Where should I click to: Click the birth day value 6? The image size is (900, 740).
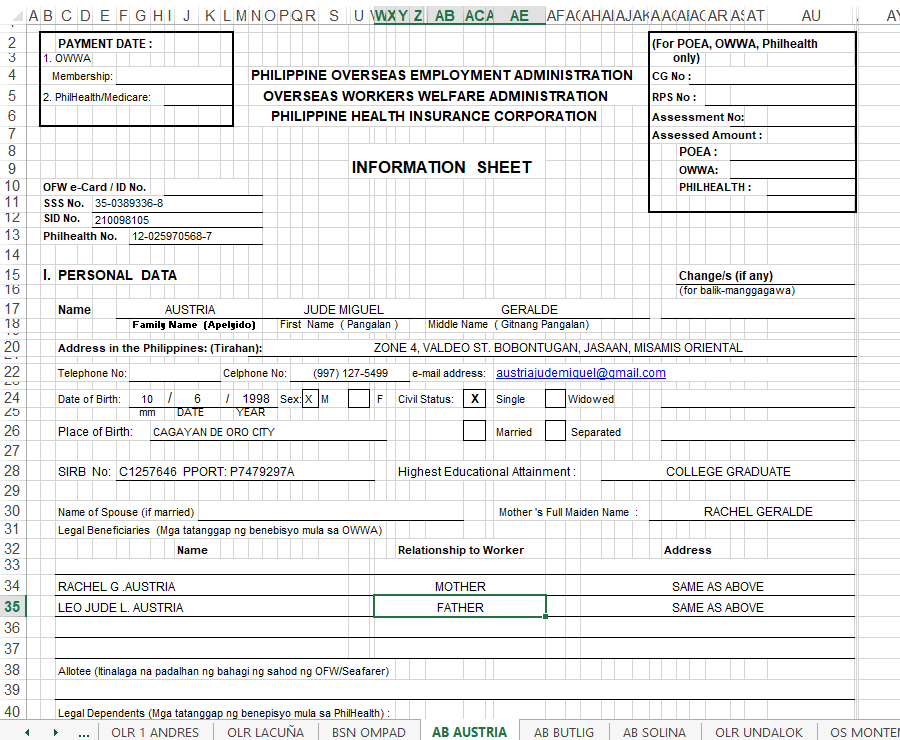coord(197,399)
